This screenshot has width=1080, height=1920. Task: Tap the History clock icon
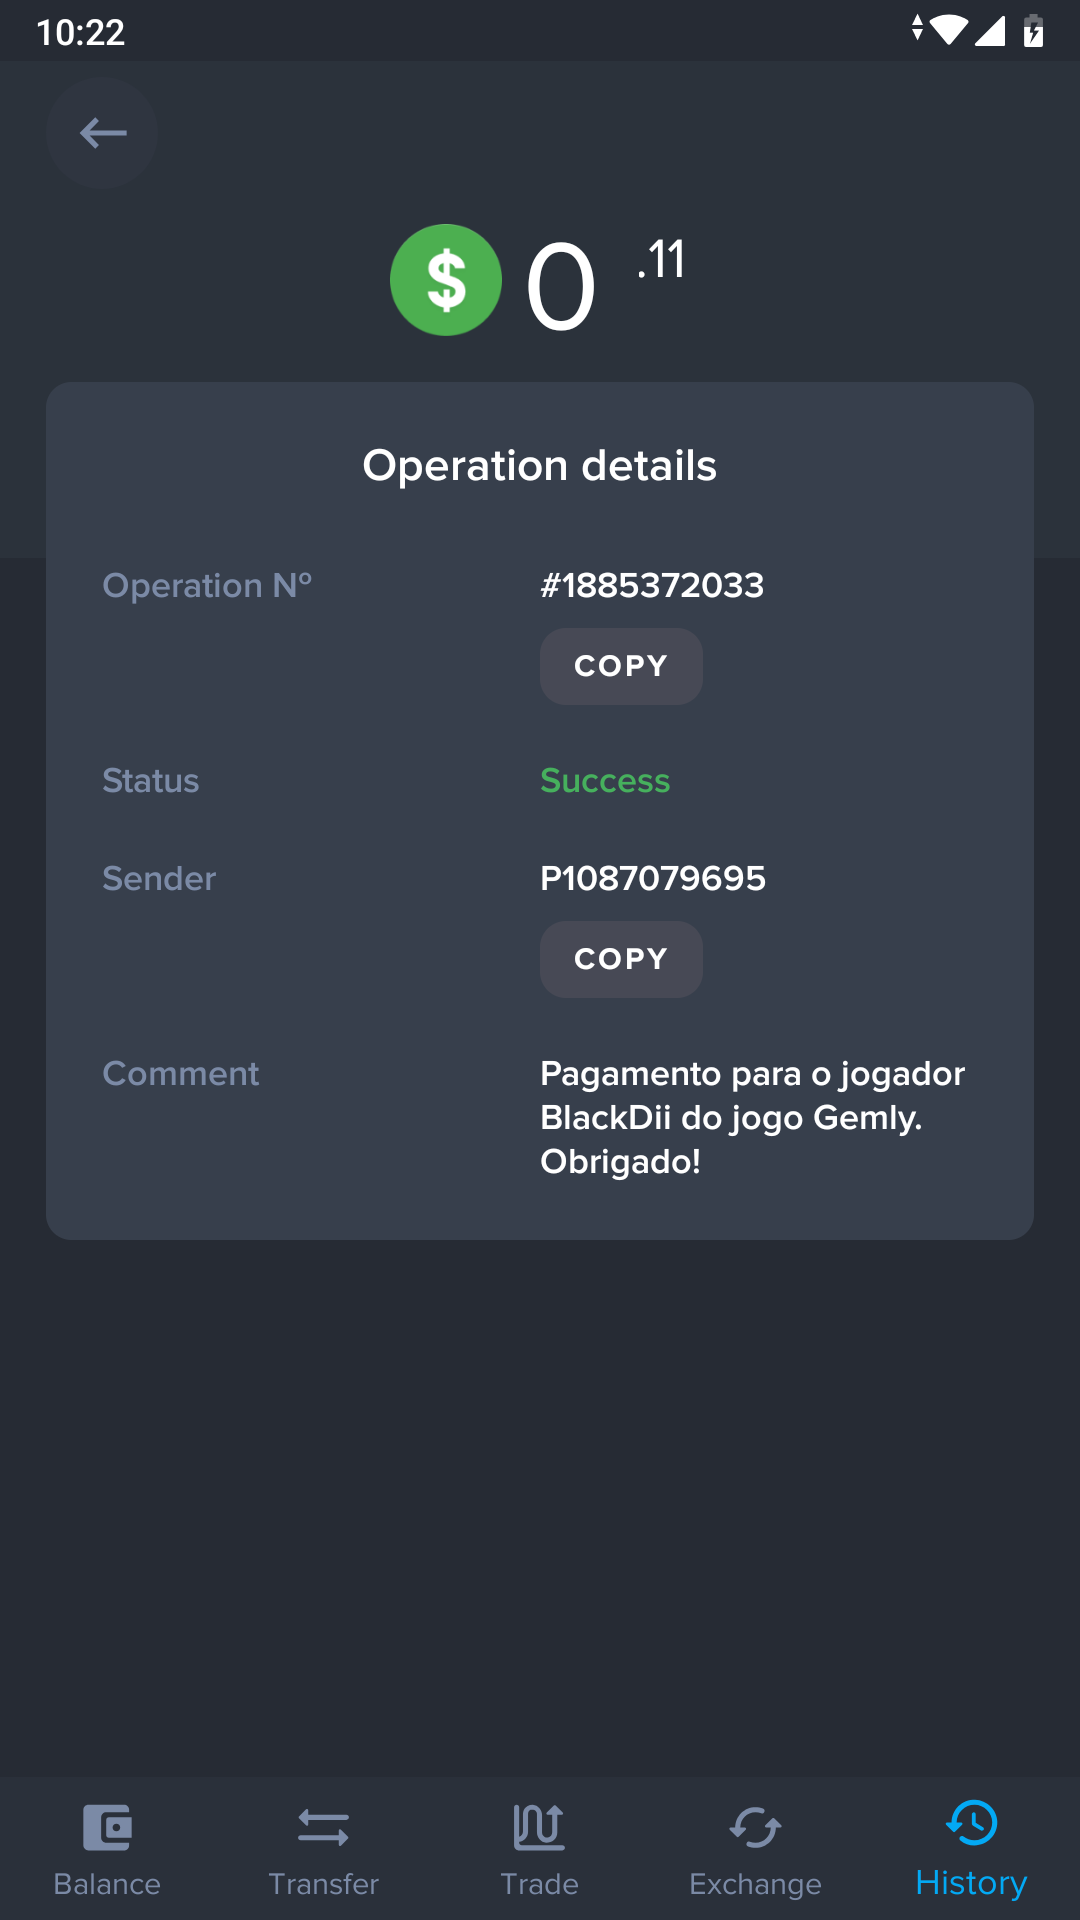[971, 1822]
